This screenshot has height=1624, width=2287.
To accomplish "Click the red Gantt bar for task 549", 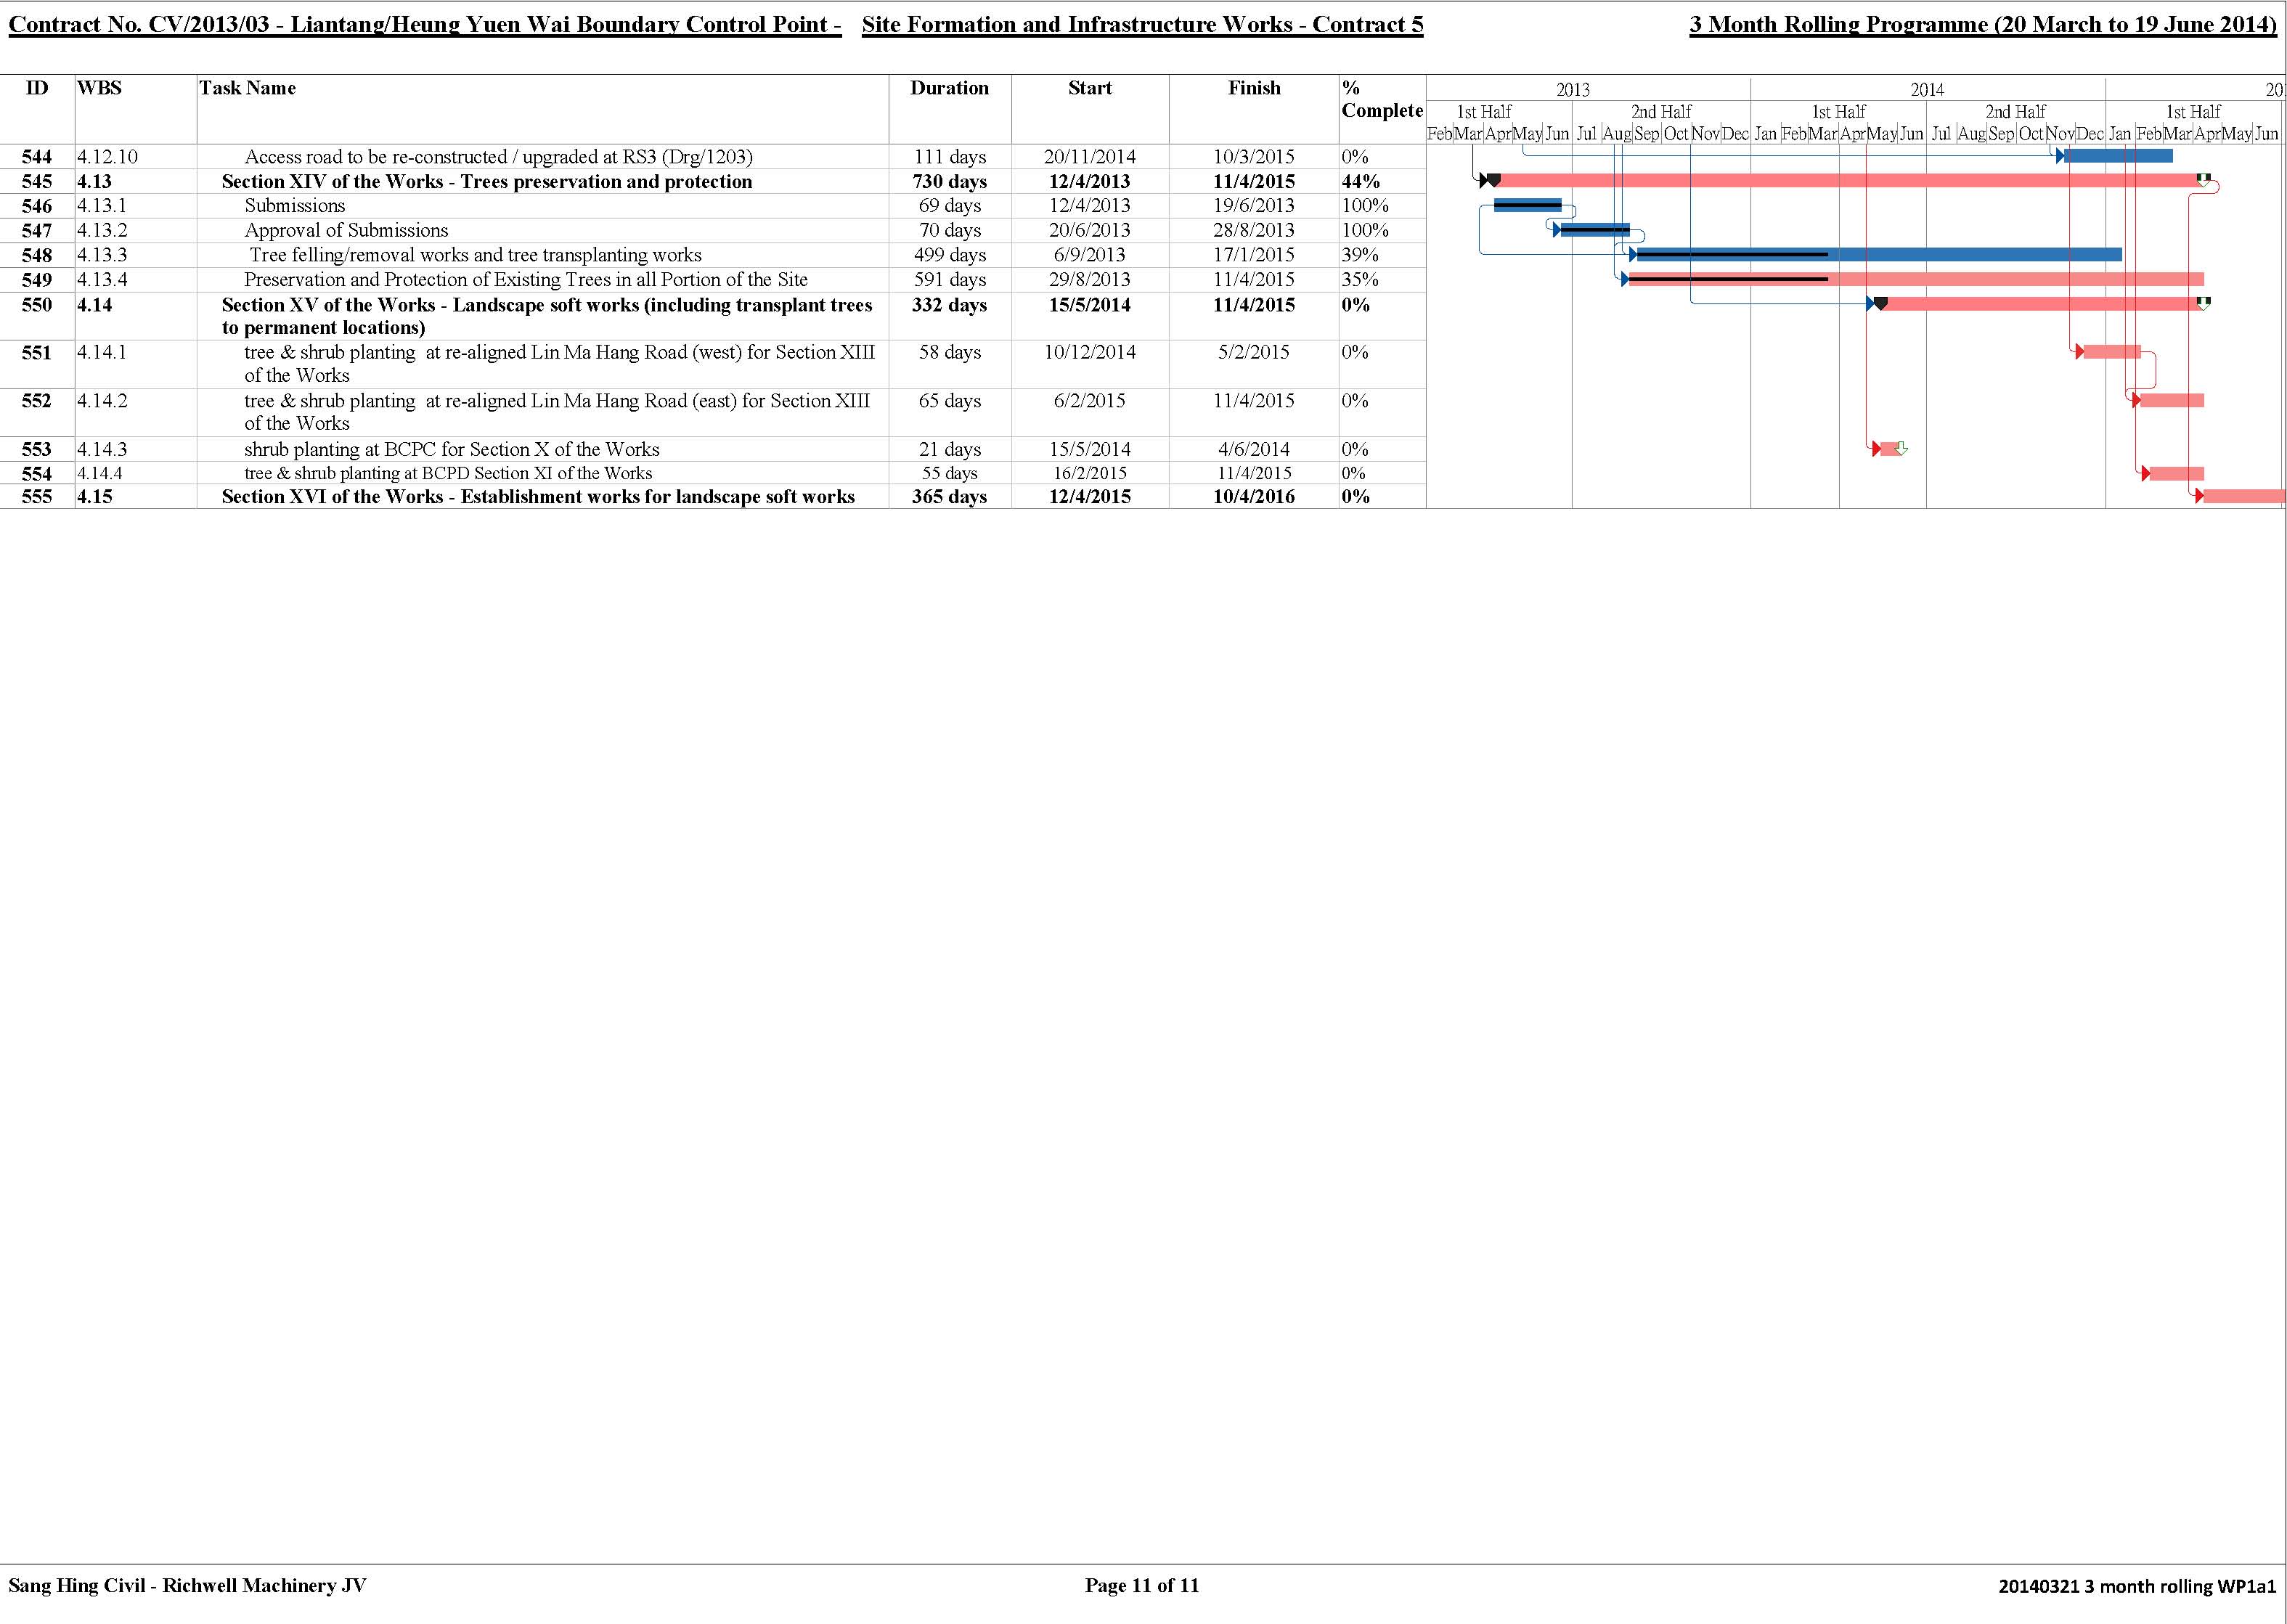I will [1916, 279].
